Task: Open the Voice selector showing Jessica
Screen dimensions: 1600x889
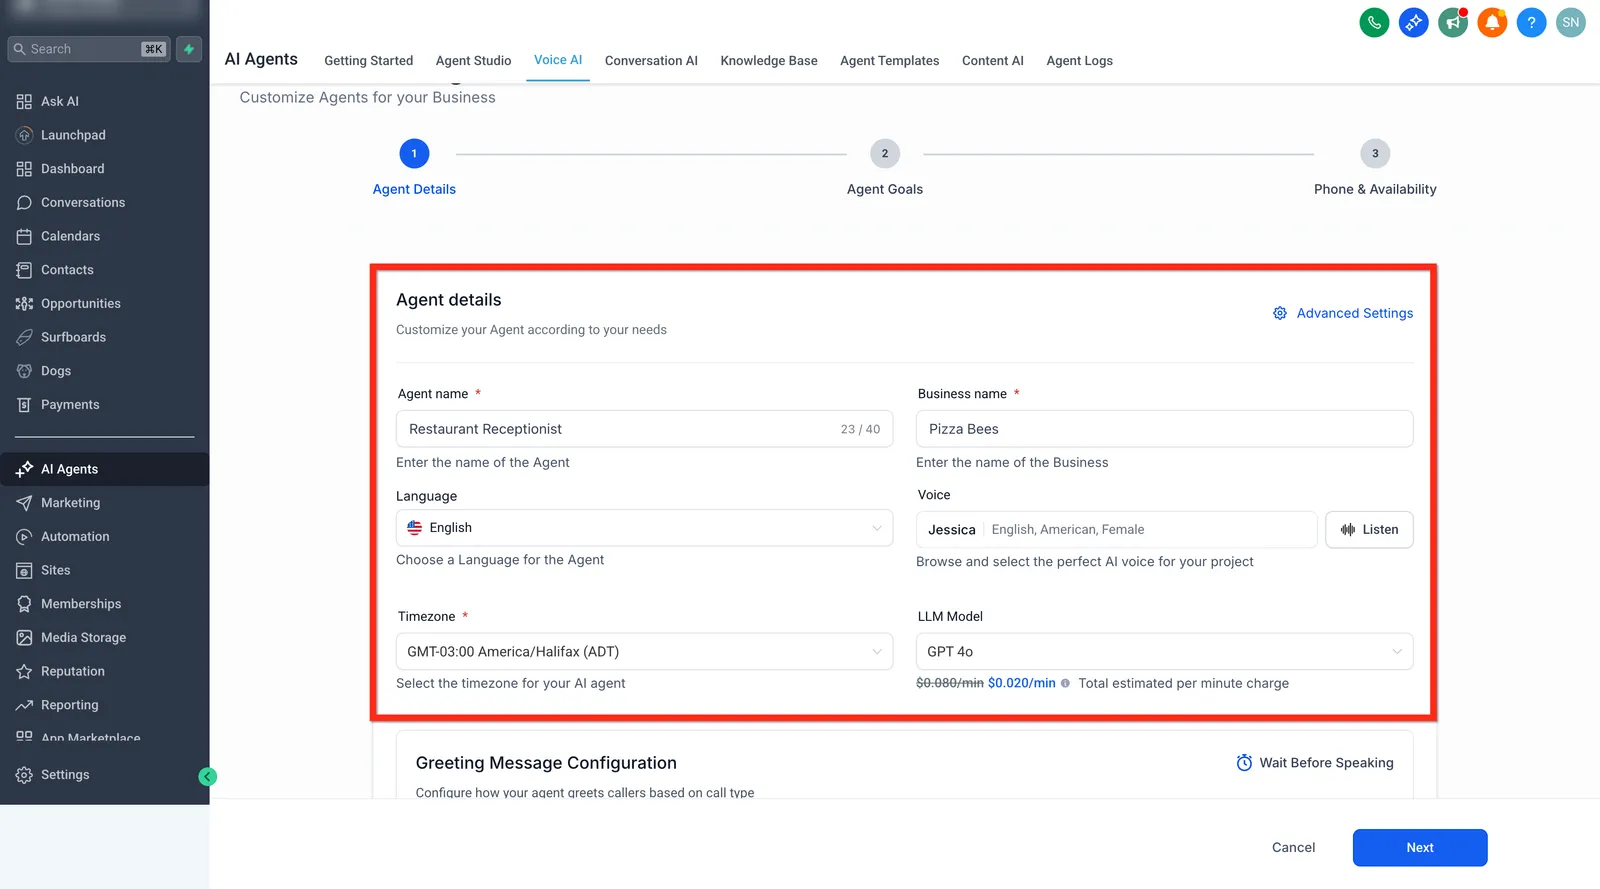Action: [1116, 529]
